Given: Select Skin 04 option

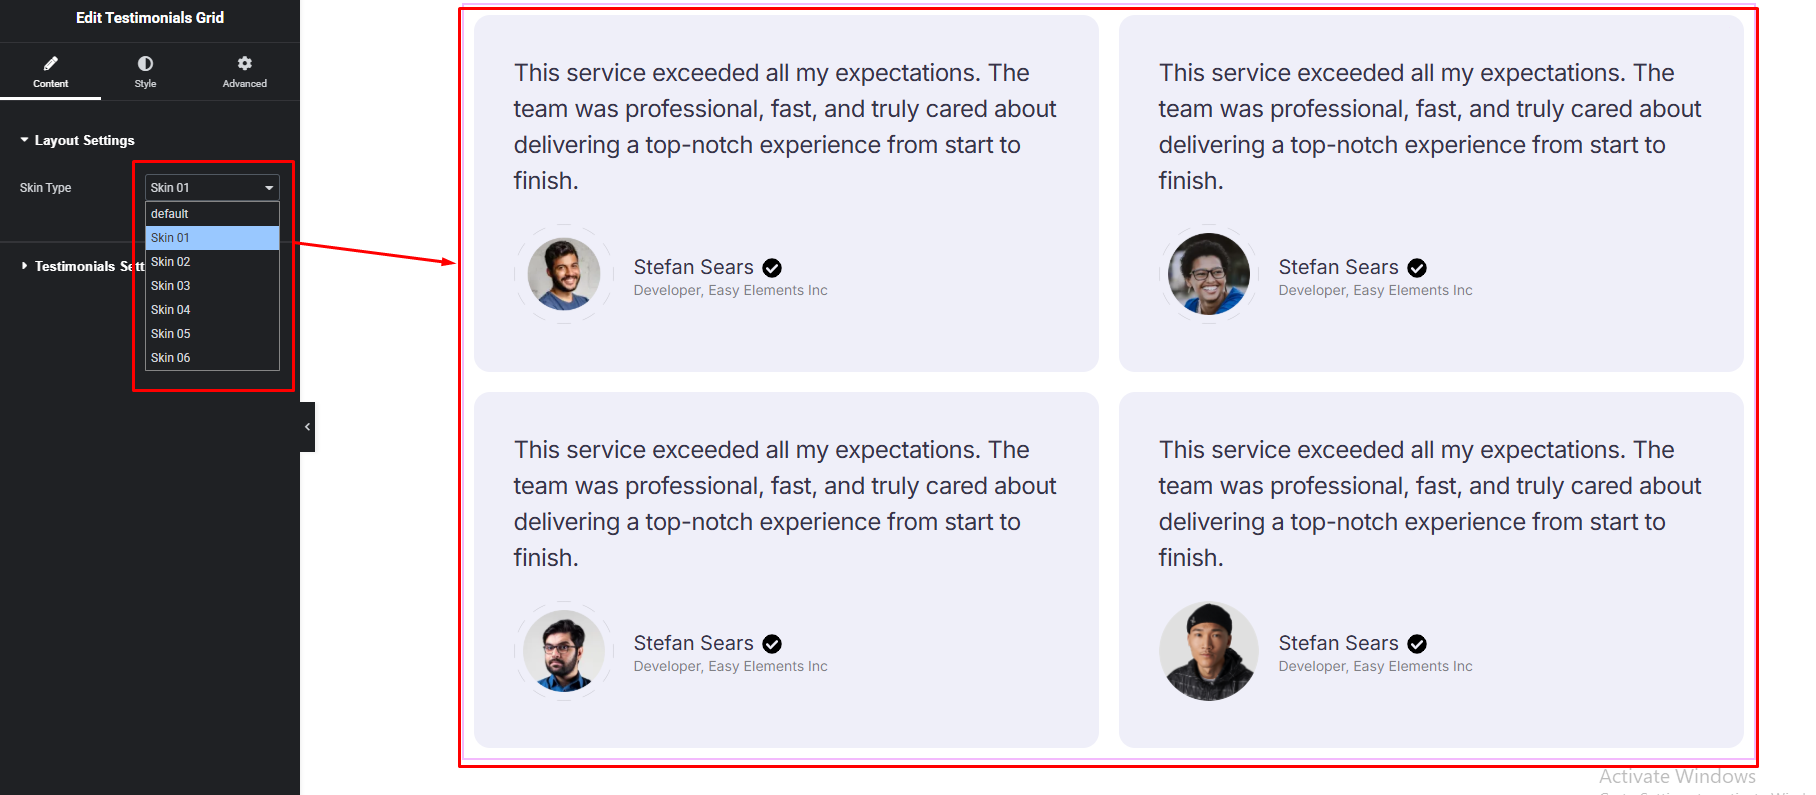Looking at the screenshot, I should click(212, 310).
